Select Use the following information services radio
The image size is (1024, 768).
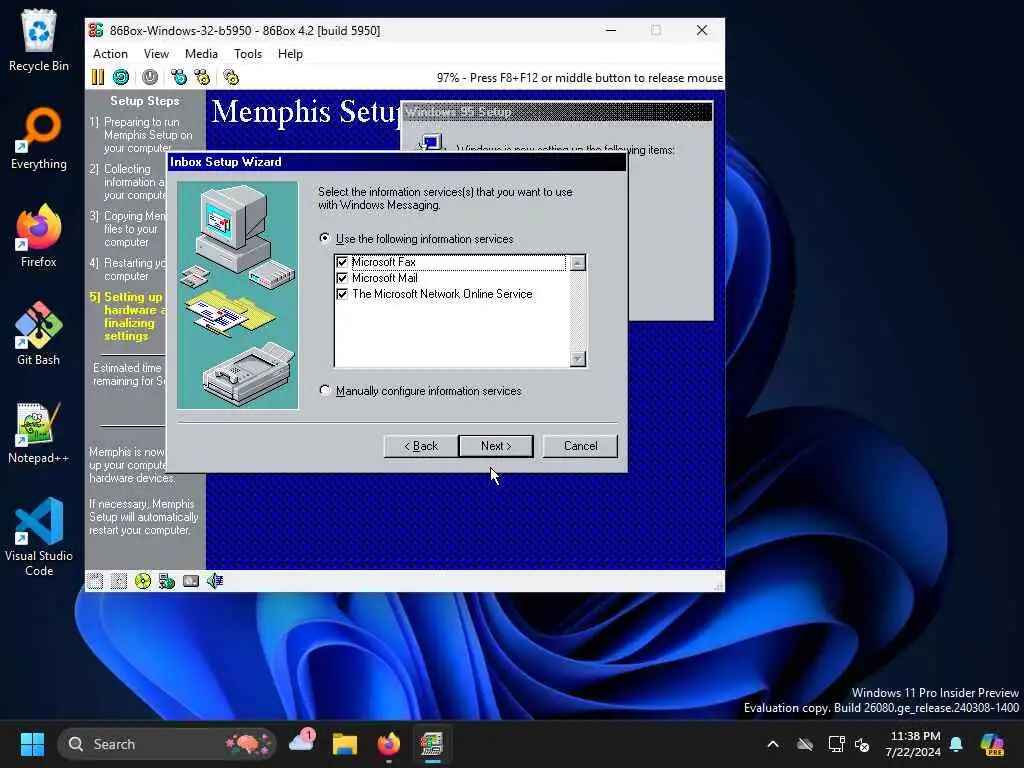[x=325, y=238]
